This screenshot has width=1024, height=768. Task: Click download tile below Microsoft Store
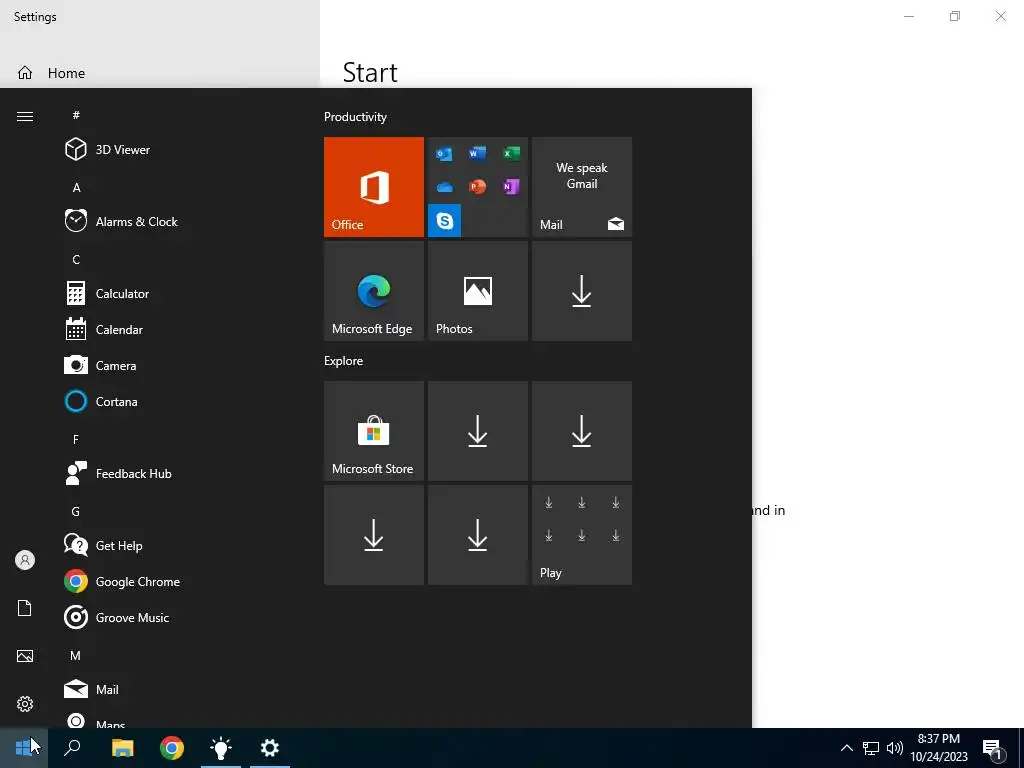point(374,535)
